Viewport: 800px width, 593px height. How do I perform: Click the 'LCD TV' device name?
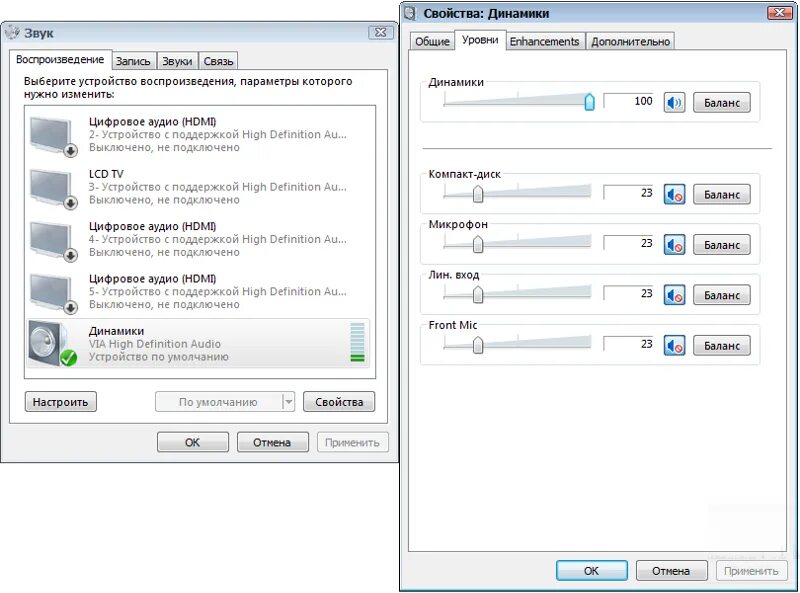[106, 174]
